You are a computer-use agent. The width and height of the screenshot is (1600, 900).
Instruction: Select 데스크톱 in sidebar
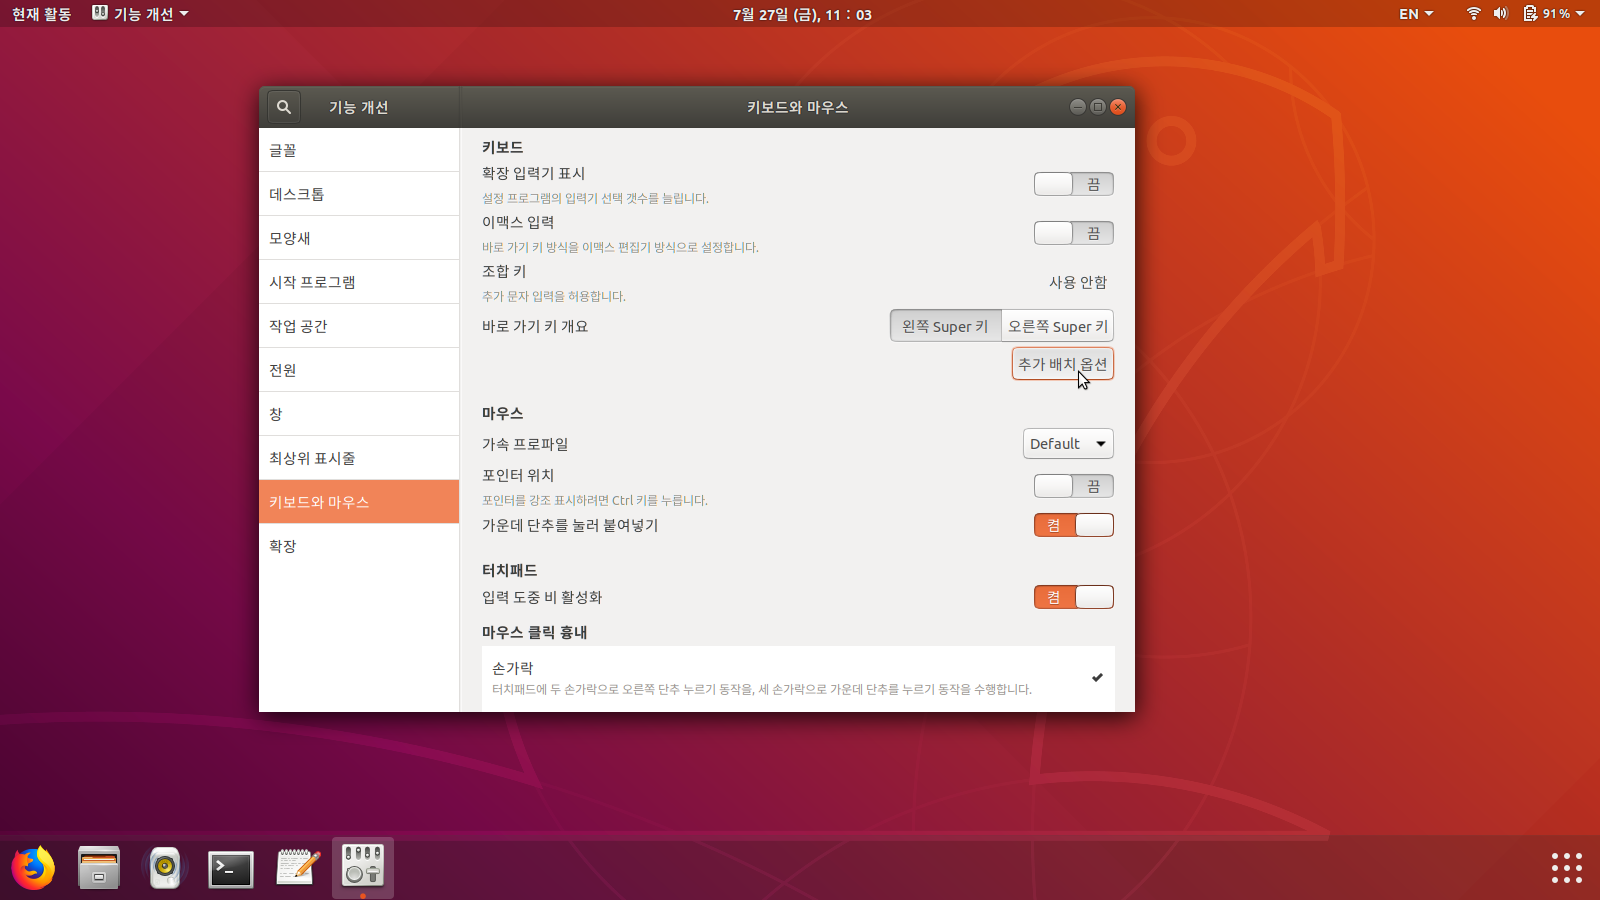tap(359, 194)
